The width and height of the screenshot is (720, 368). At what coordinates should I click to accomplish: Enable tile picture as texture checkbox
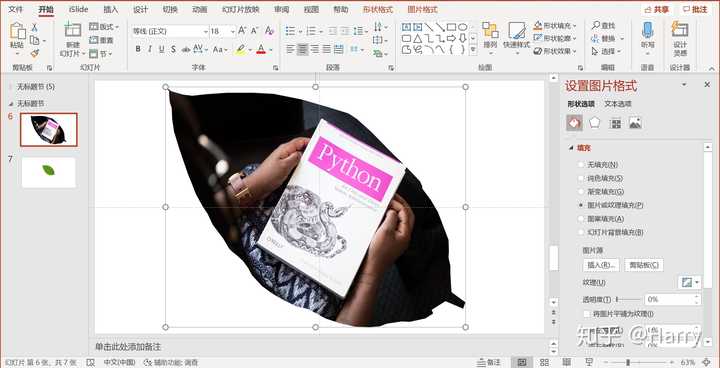coord(586,314)
